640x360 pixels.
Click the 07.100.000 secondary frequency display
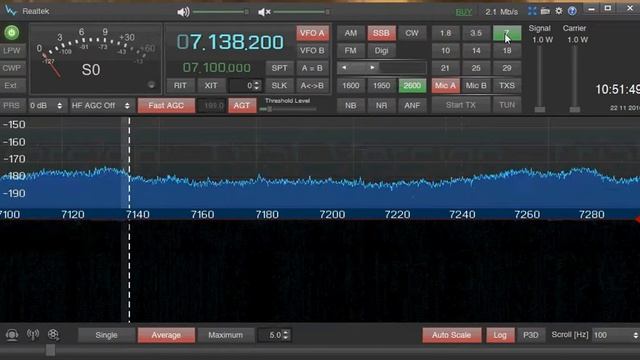click(217, 68)
